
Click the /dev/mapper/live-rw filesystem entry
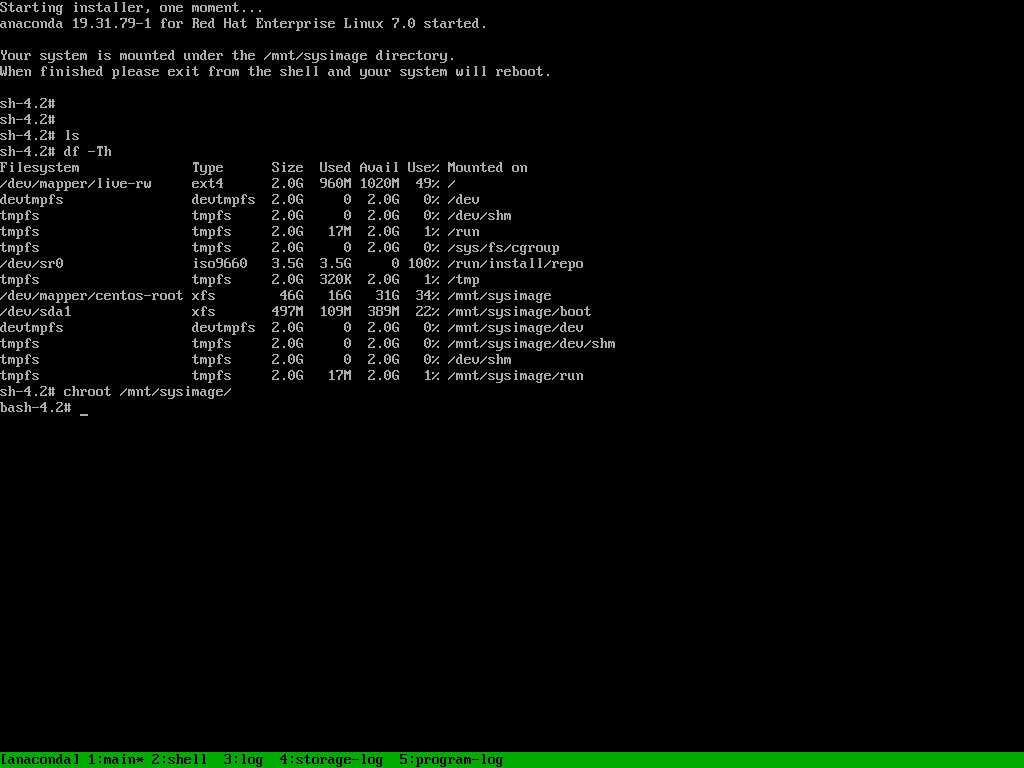click(x=76, y=184)
